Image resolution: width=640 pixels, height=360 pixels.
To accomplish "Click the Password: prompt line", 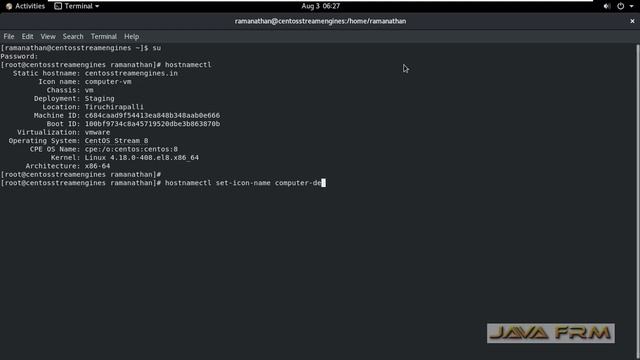I will [19, 56].
